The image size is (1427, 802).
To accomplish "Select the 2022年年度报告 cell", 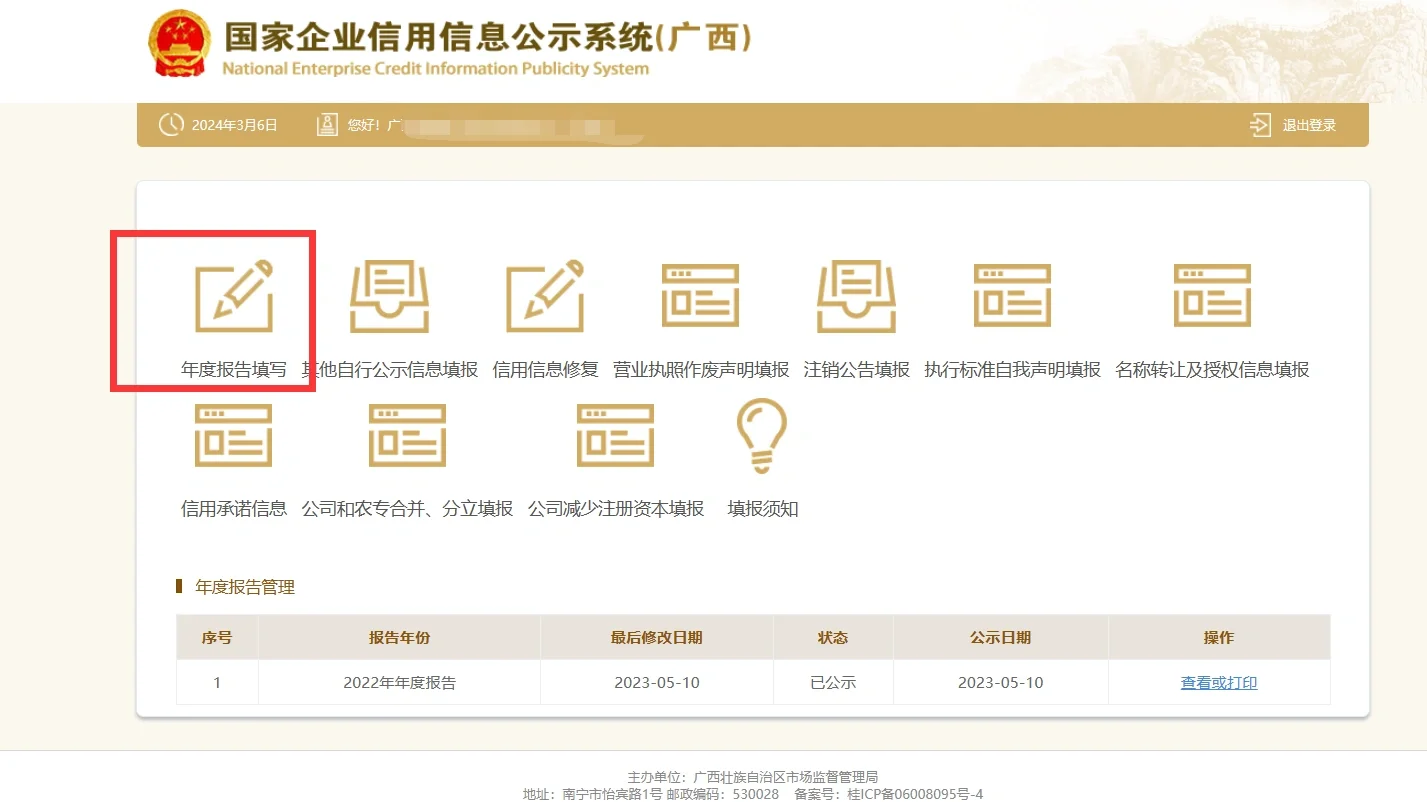I will click(x=399, y=683).
